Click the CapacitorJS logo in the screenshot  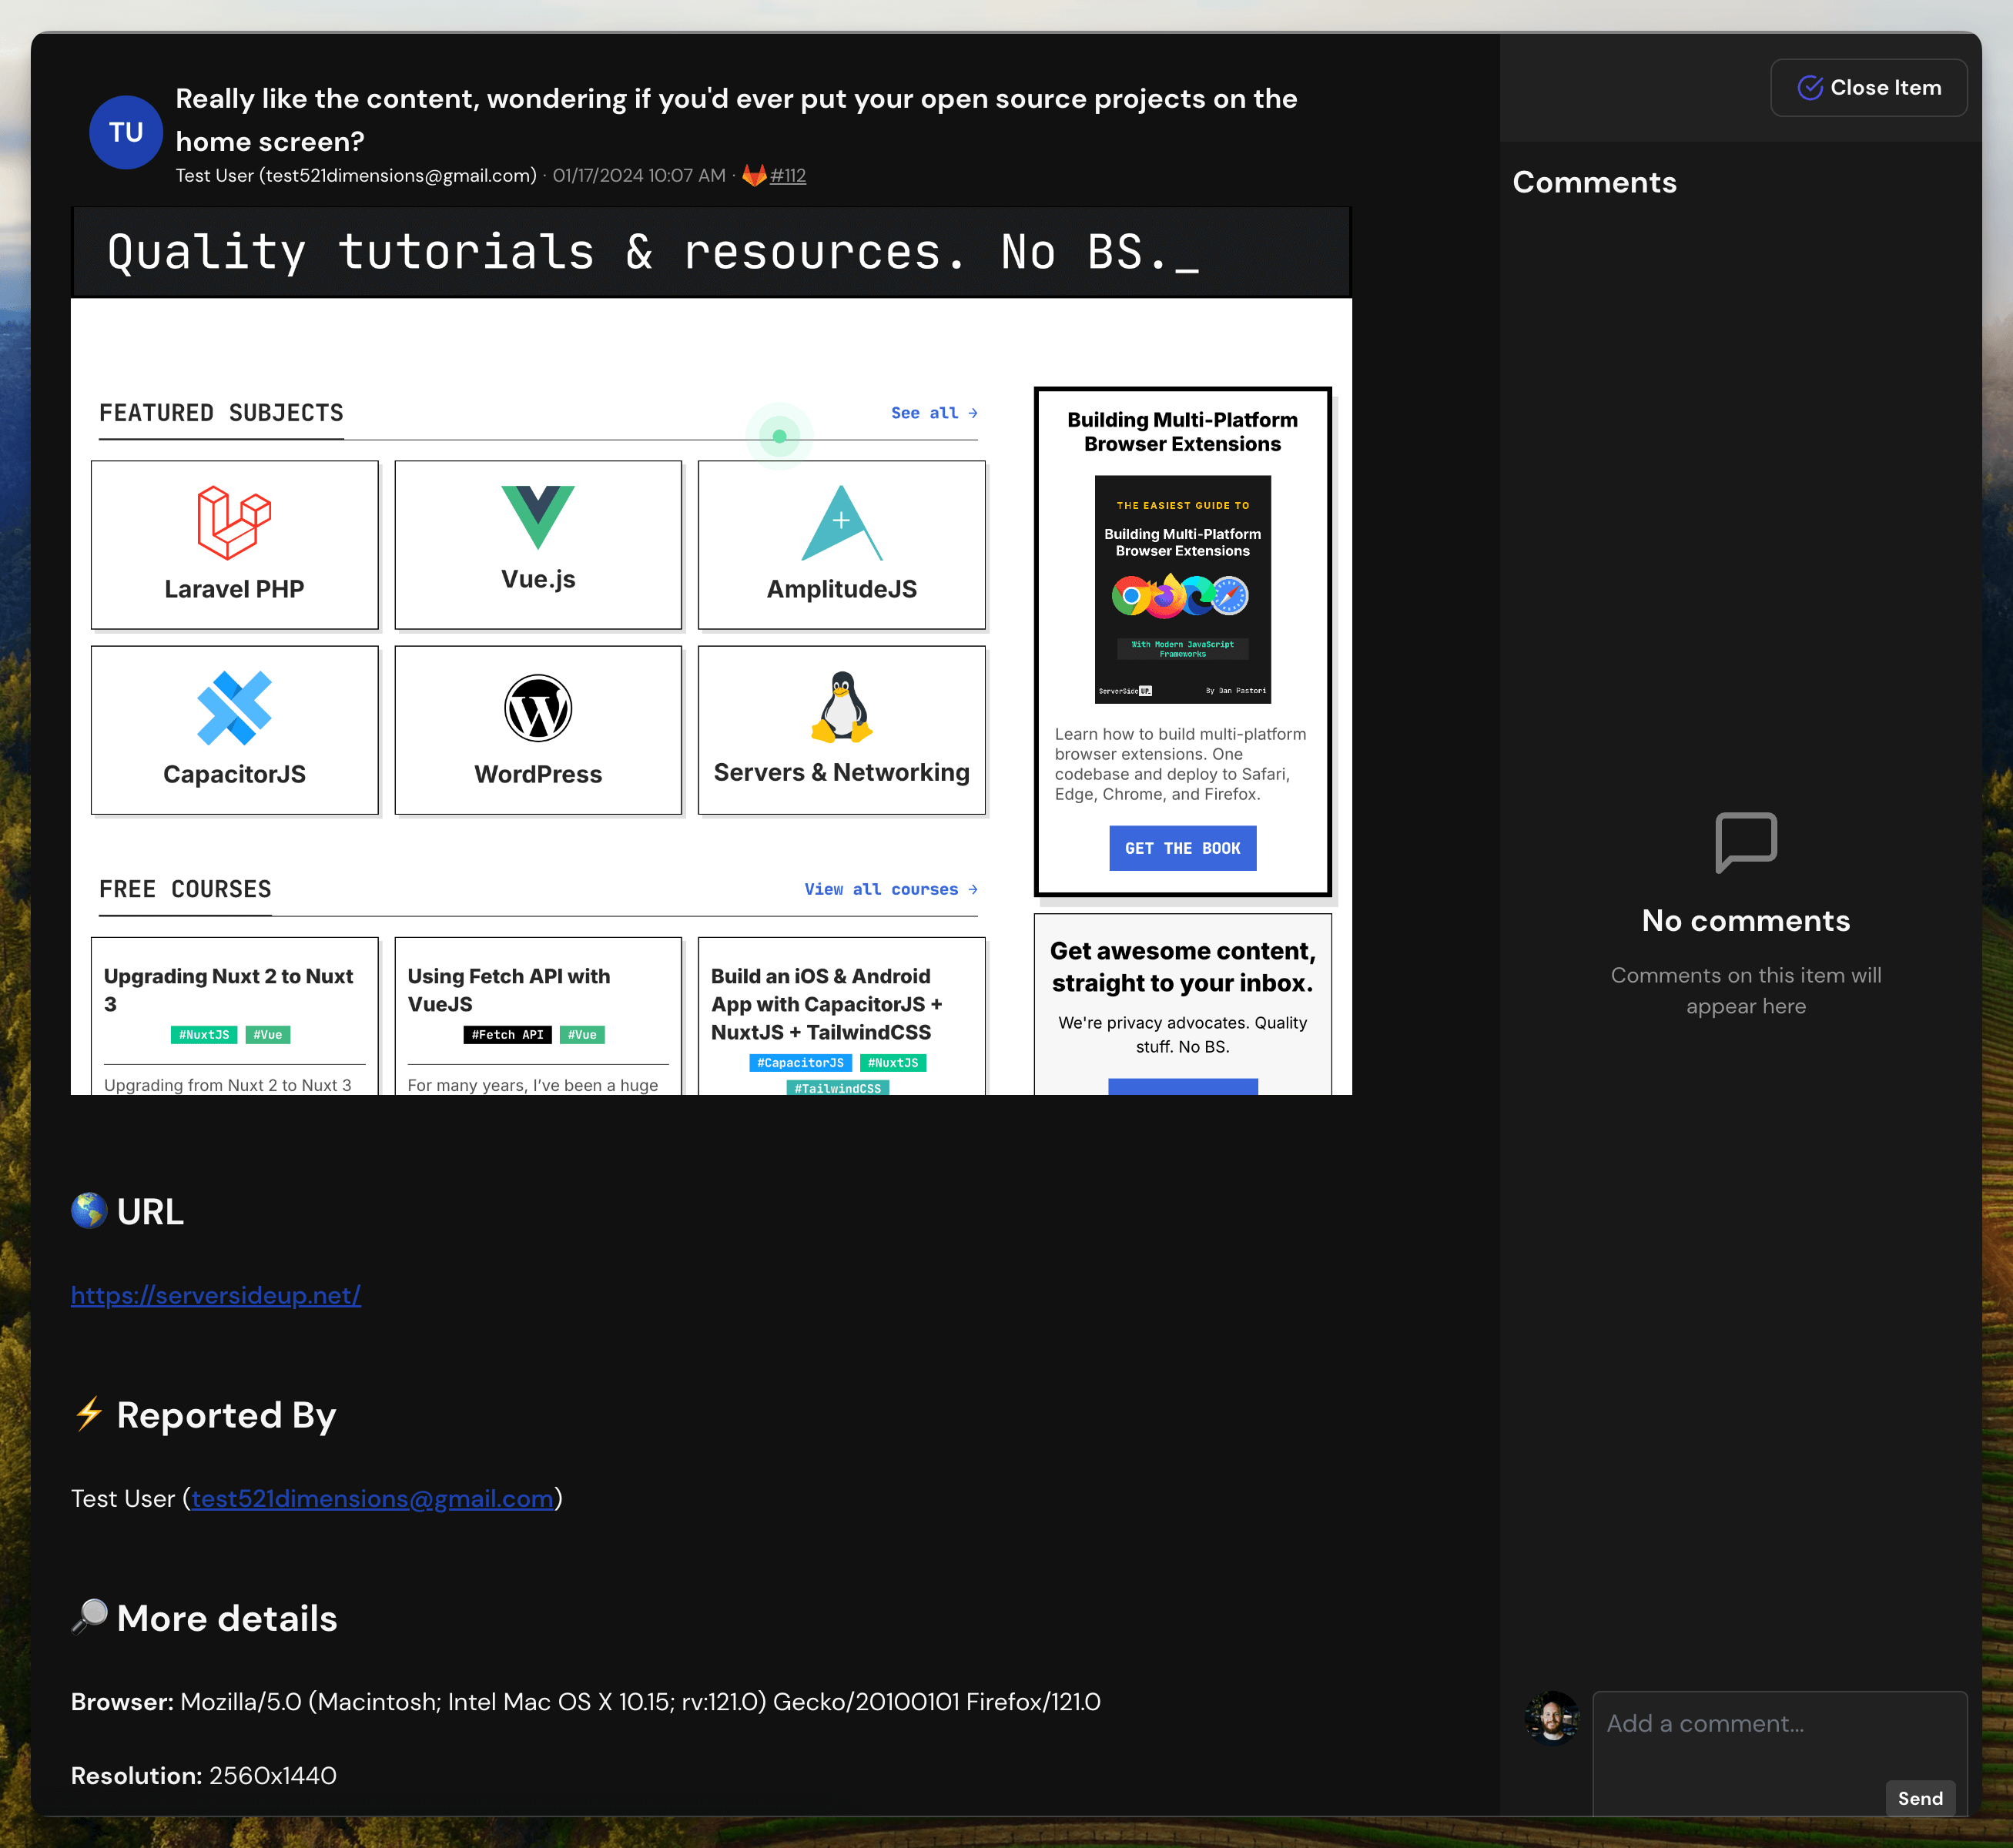[234, 708]
